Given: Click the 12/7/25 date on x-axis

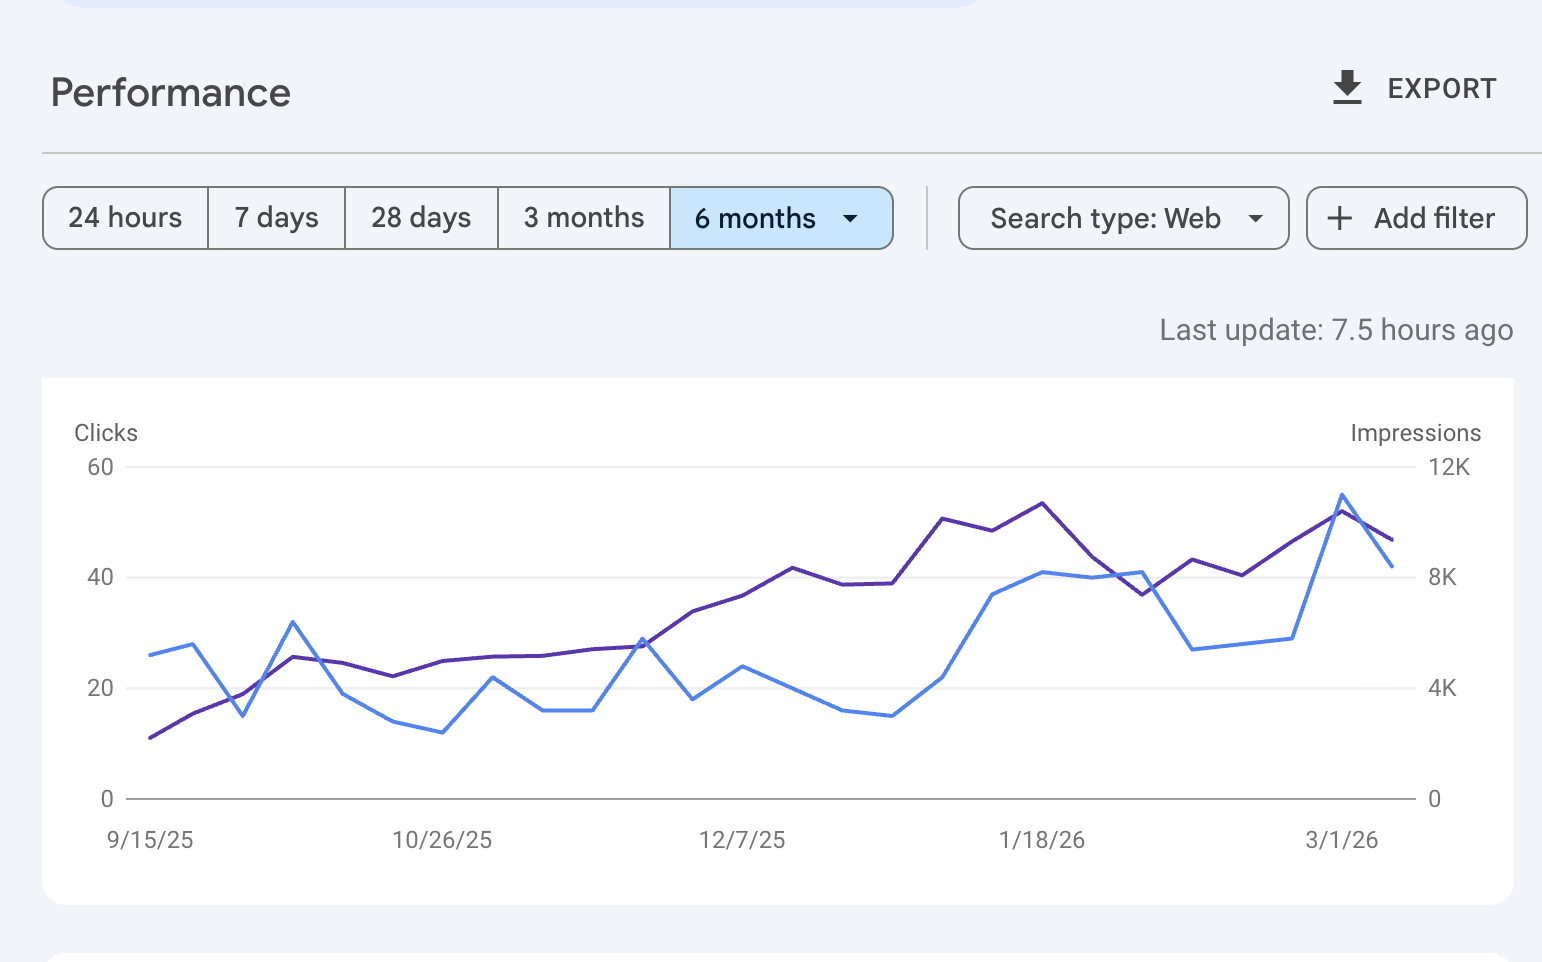Looking at the screenshot, I should point(742,840).
